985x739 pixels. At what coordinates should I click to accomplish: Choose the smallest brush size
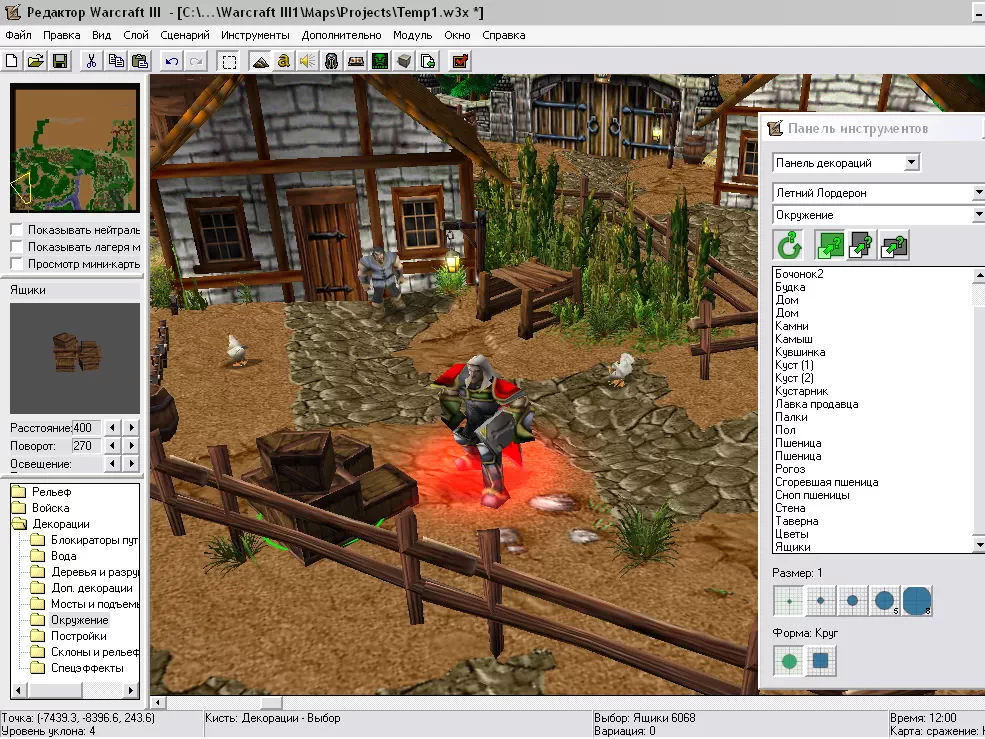pyautogui.click(x=789, y=601)
